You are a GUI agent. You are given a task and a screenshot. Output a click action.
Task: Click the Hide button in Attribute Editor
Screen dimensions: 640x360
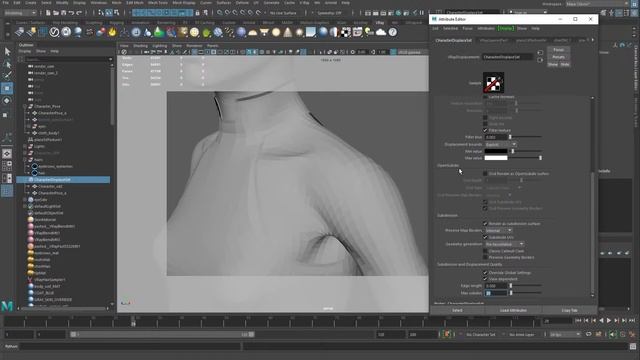[564, 64]
